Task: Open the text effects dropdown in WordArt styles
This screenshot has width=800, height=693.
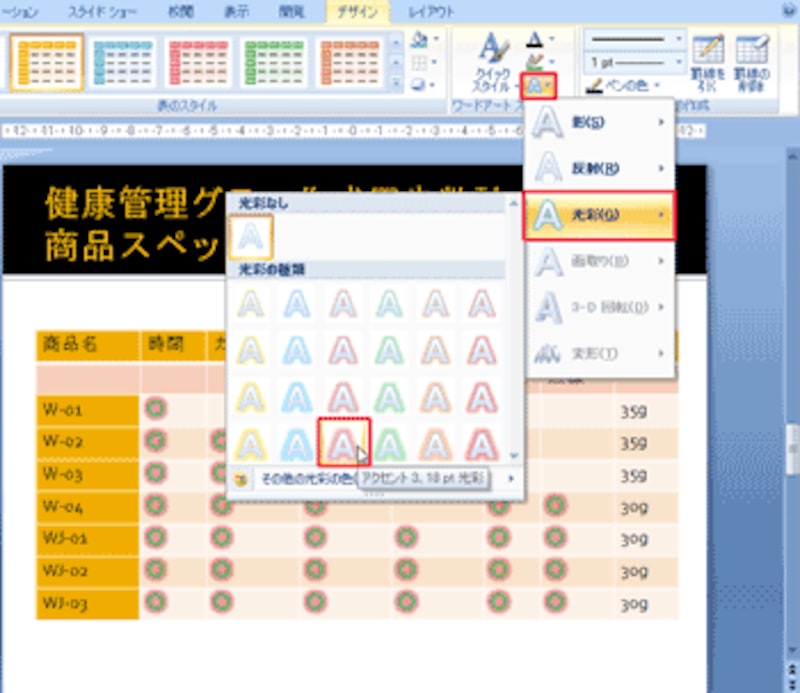Action: click(538, 86)
